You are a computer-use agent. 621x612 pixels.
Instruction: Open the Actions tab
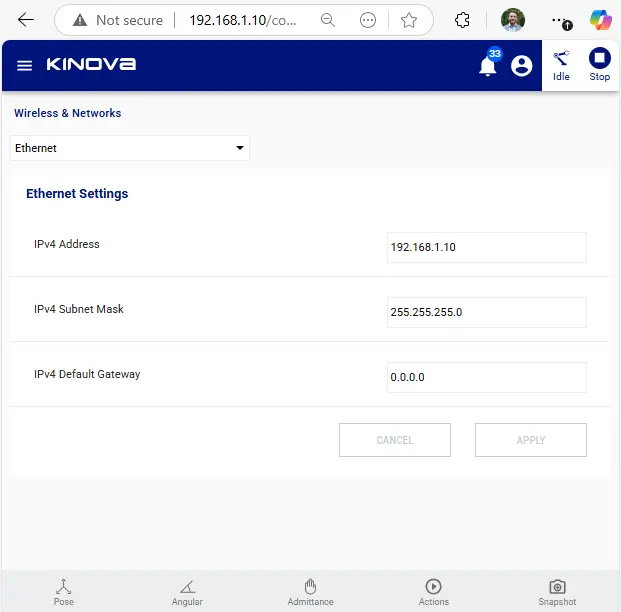click(434, 592)
